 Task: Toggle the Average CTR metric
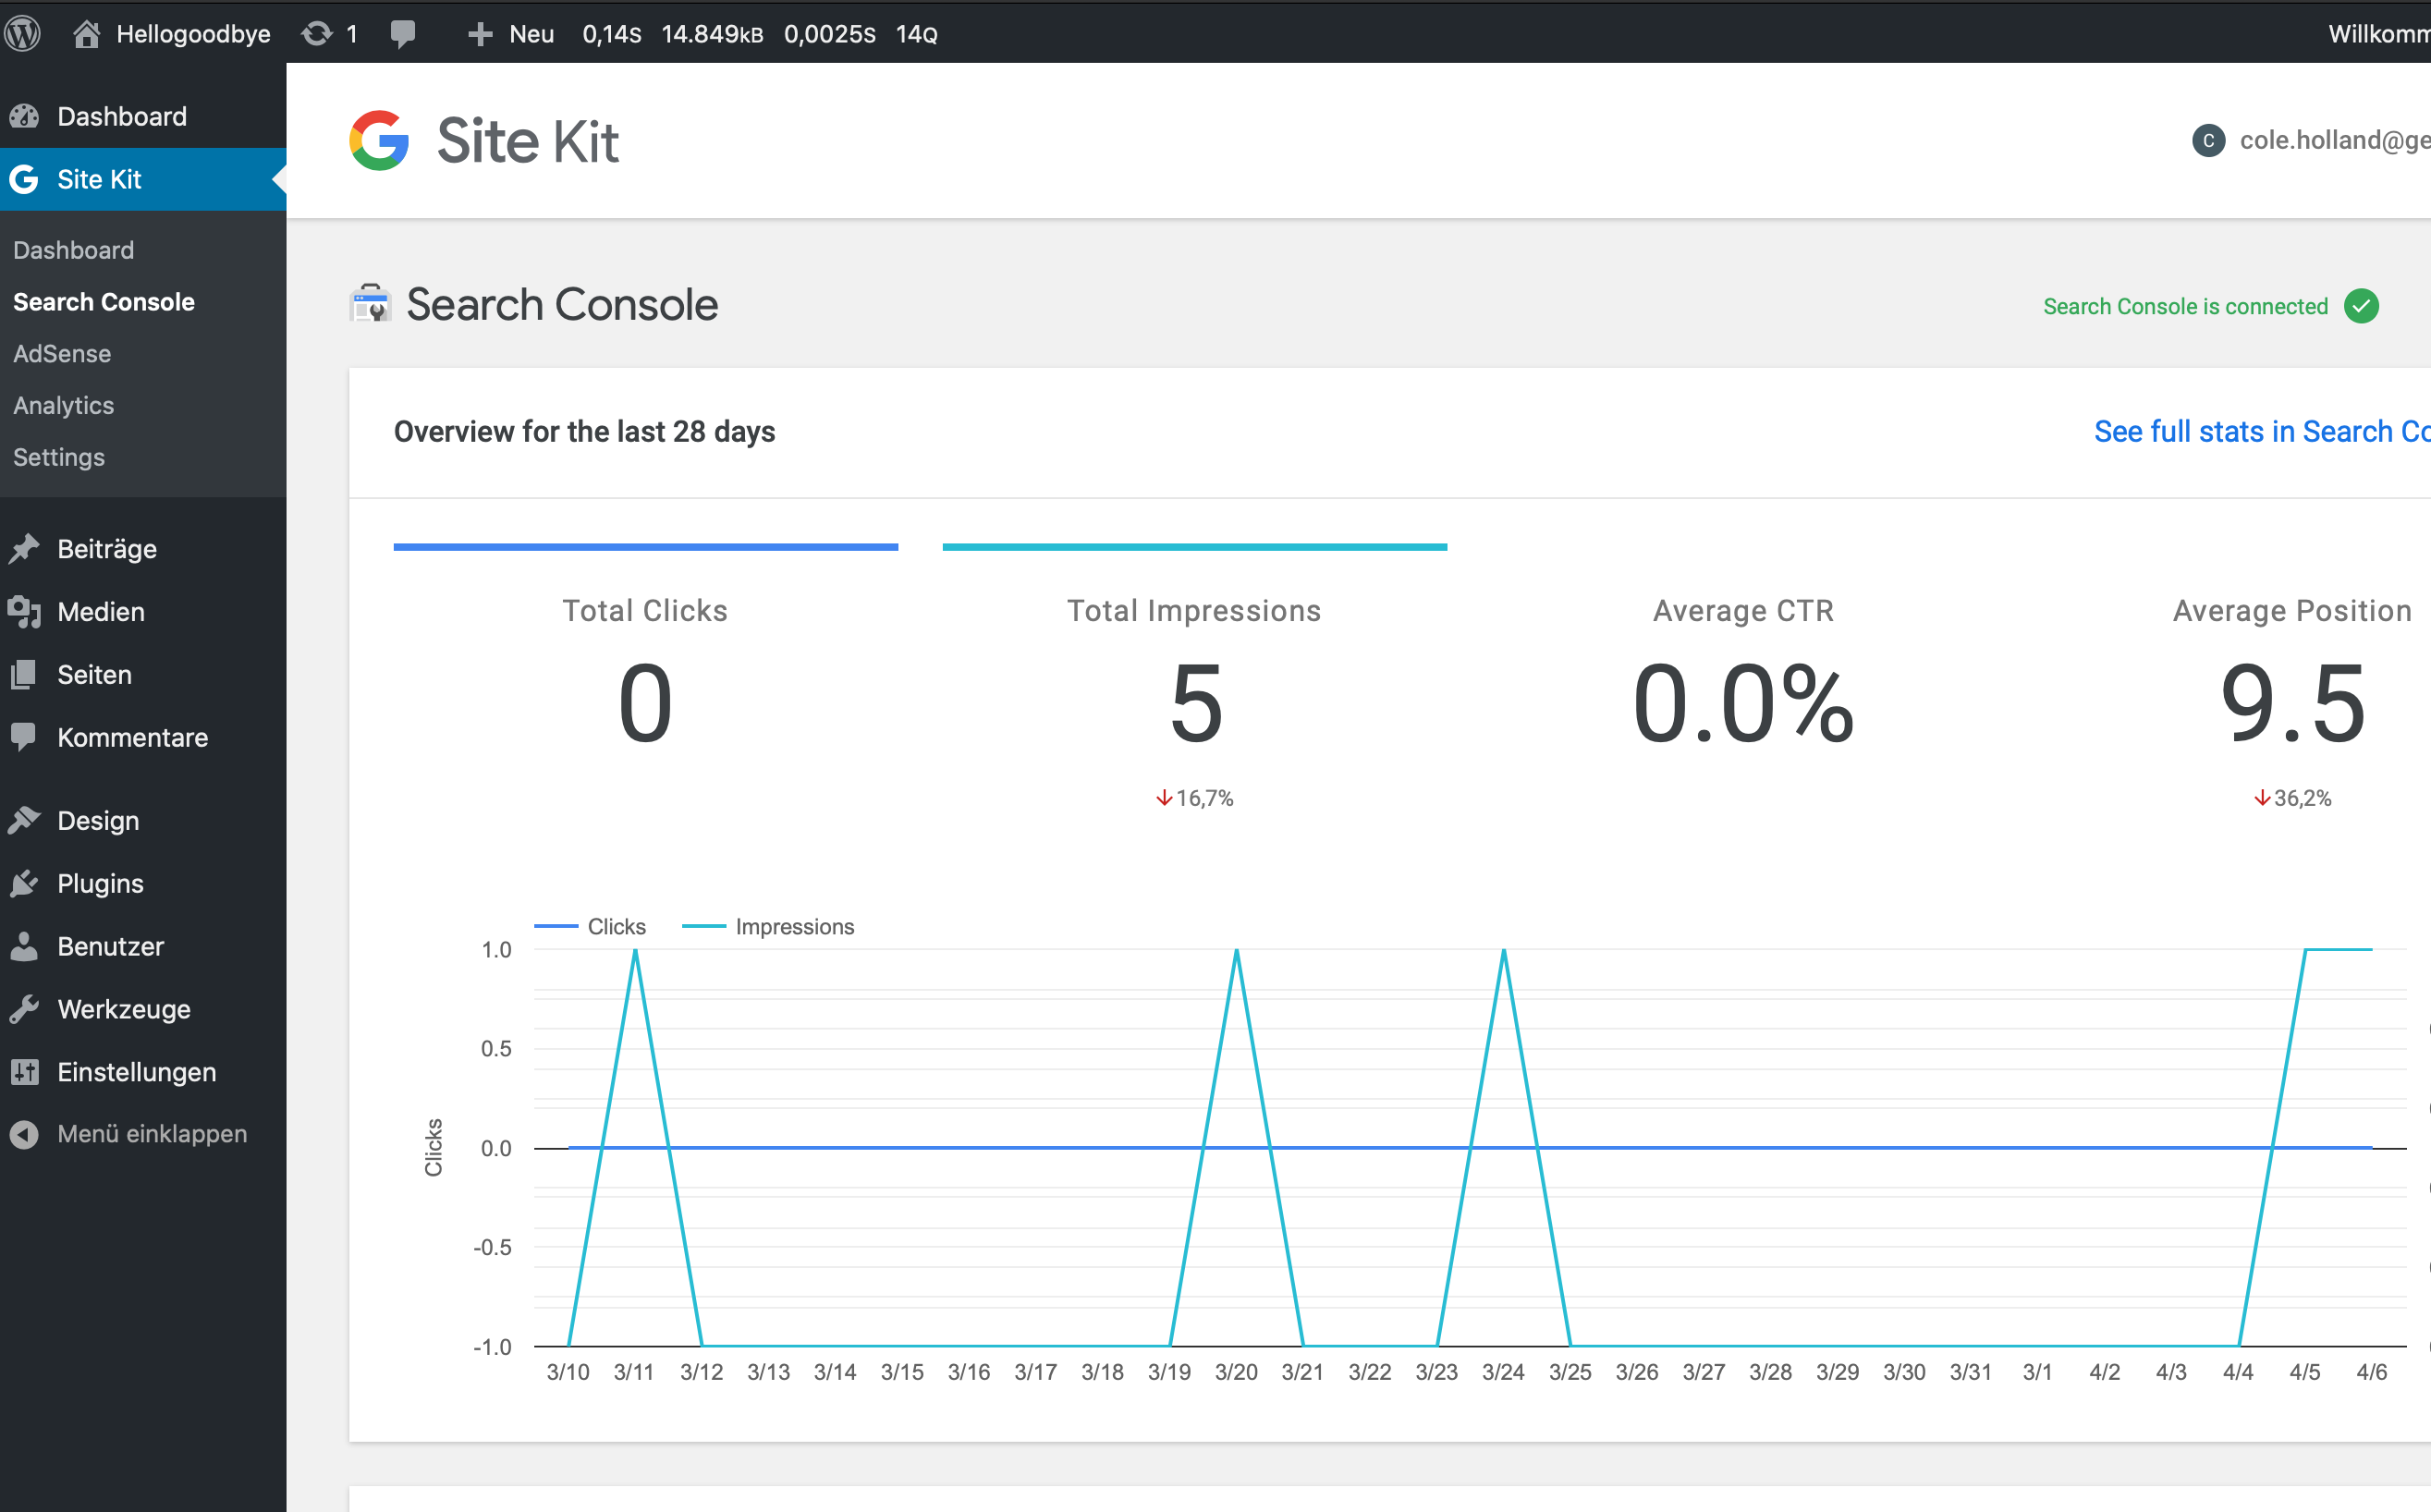(x=1743, y=676)
